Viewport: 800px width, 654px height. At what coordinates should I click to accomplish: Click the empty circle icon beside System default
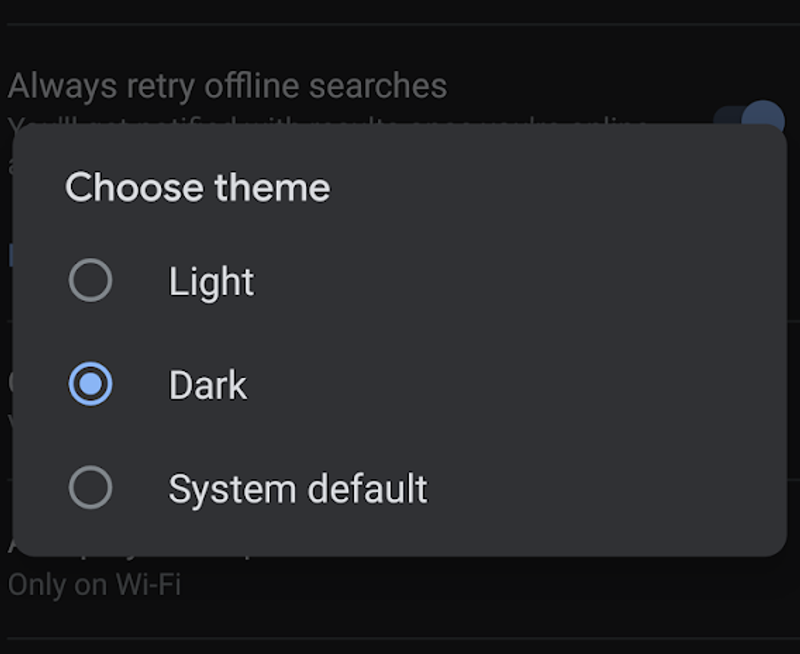pyautogui.click(x=90, y=488)
